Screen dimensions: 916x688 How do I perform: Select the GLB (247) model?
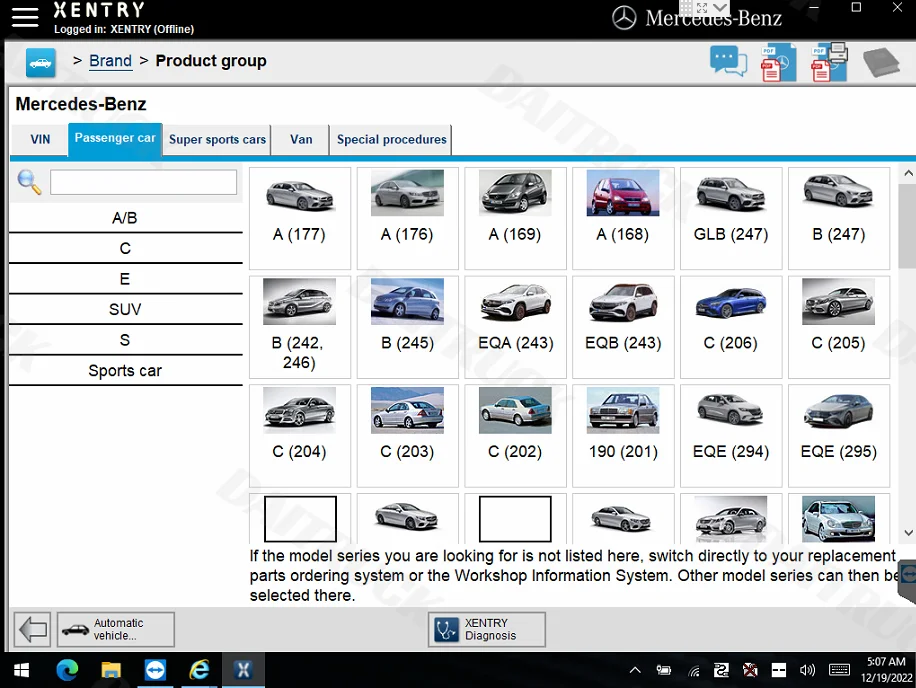click(731, 218)
